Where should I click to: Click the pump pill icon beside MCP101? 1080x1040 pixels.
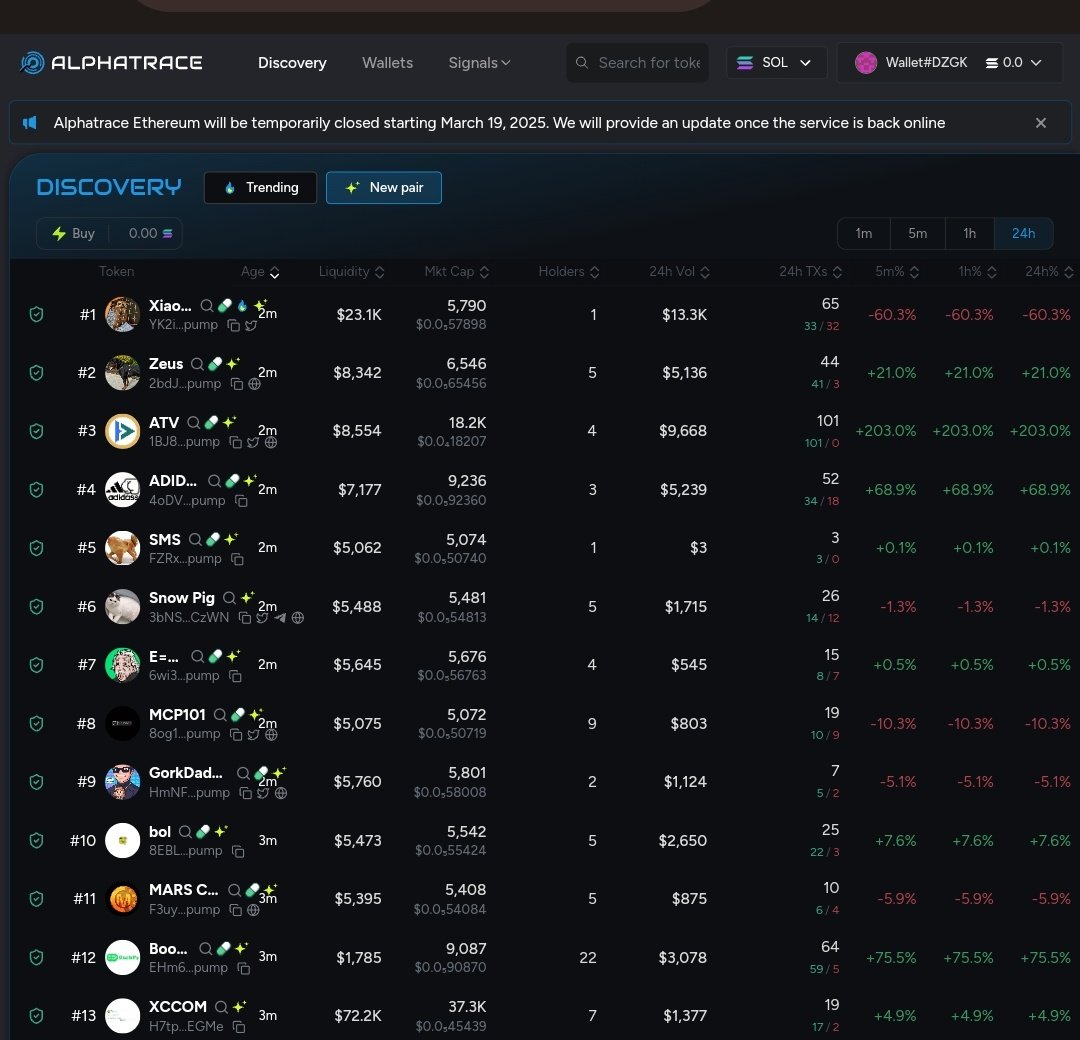pos(238,715)
